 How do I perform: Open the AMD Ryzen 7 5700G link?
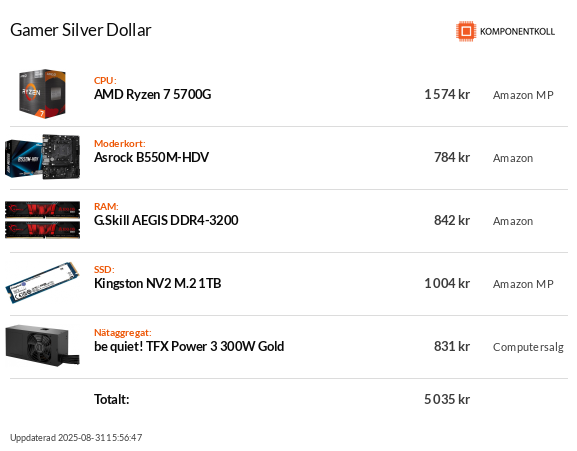[x=152, y=95]
